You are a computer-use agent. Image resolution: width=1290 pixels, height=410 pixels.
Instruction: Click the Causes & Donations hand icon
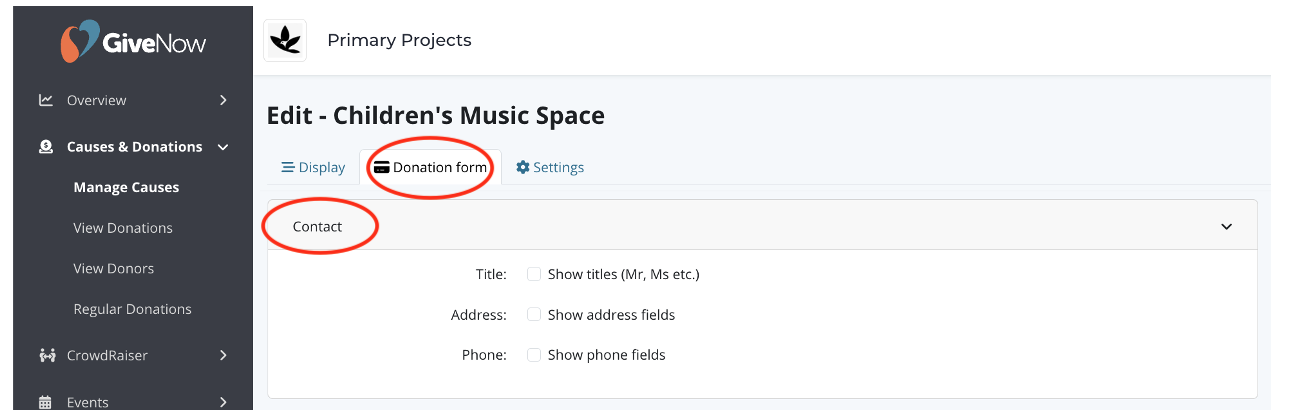tap(46, 147)
